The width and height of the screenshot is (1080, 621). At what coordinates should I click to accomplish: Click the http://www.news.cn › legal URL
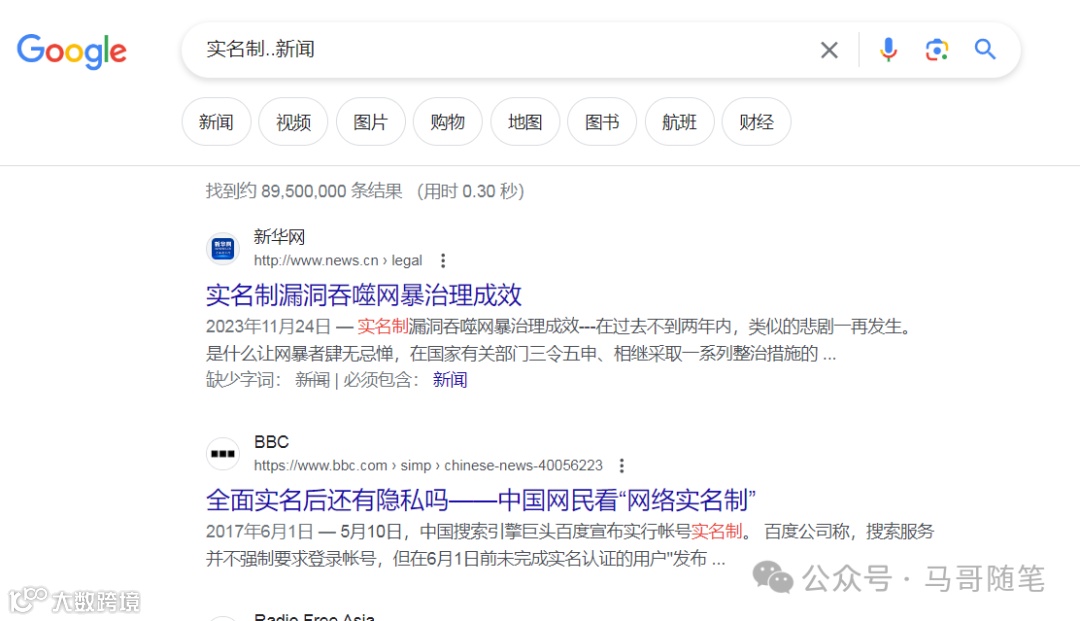338,260
